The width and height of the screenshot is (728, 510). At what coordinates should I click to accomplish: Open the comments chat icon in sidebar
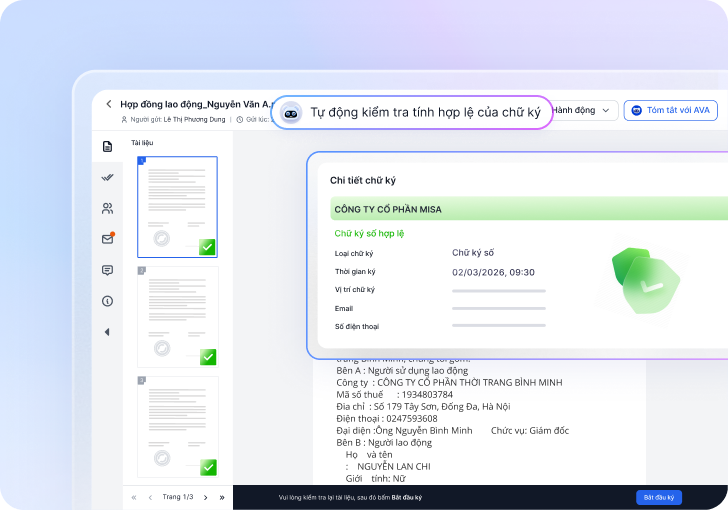coord(107,270)
